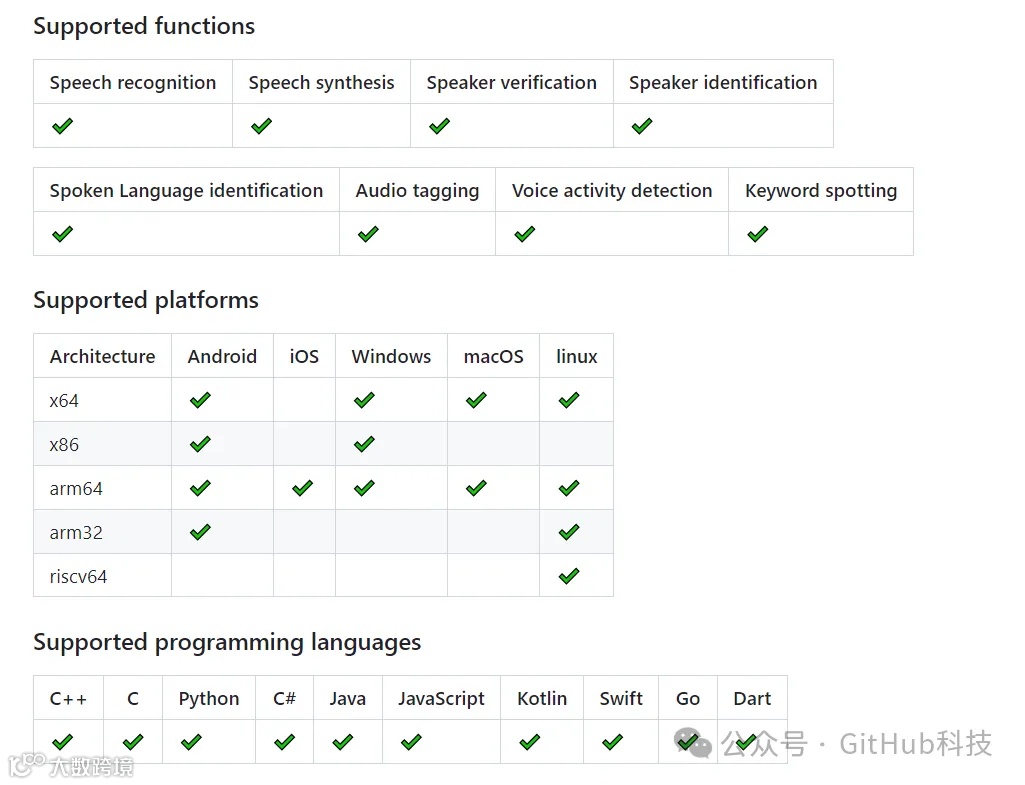This screenshot has width=1025, height=785.
Task: Click the Voice activity detection header cell
Action: (611, 190)
